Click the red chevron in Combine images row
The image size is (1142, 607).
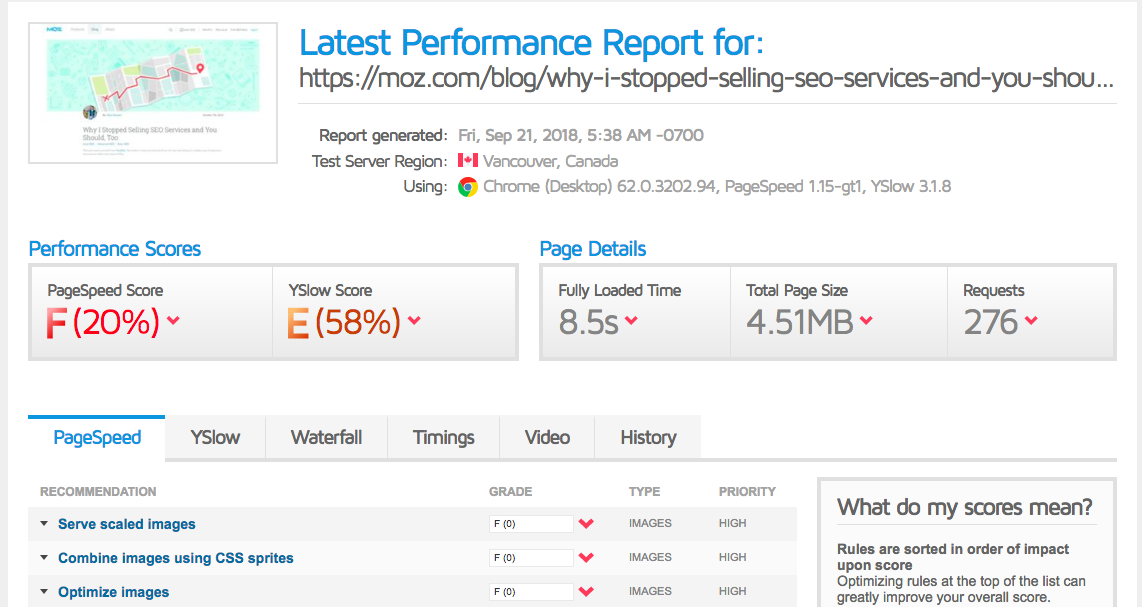[586, 557]
